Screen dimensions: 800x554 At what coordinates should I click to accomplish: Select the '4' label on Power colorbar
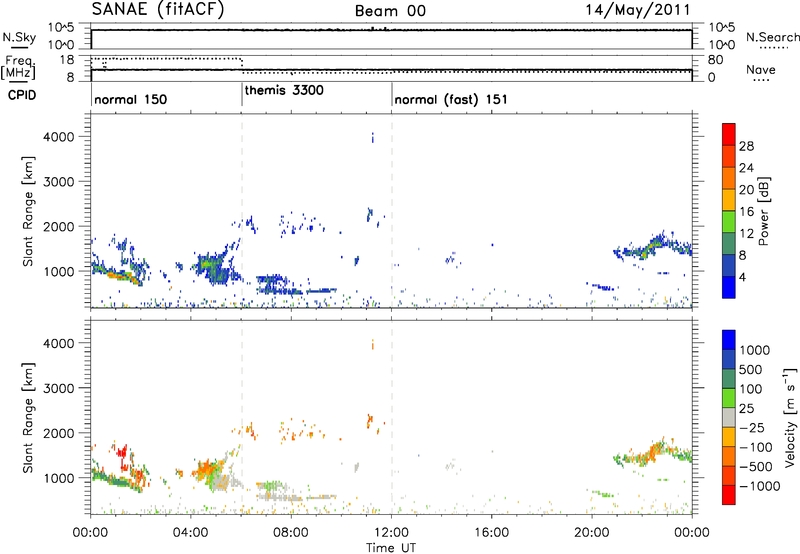[x=742, y=277]
